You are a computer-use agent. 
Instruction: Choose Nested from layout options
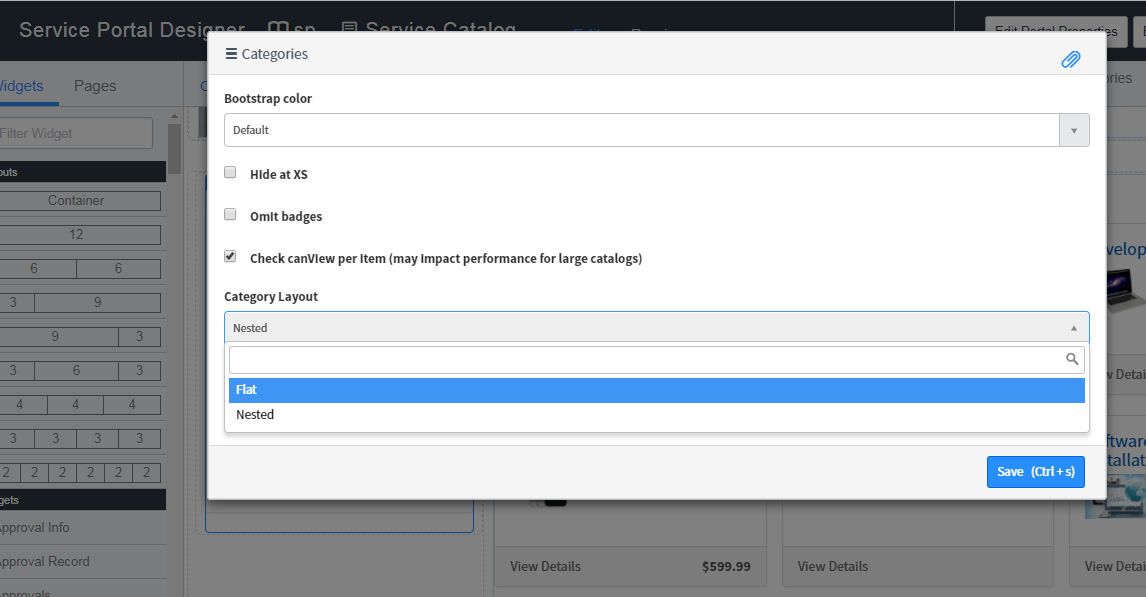coord(656,415)
